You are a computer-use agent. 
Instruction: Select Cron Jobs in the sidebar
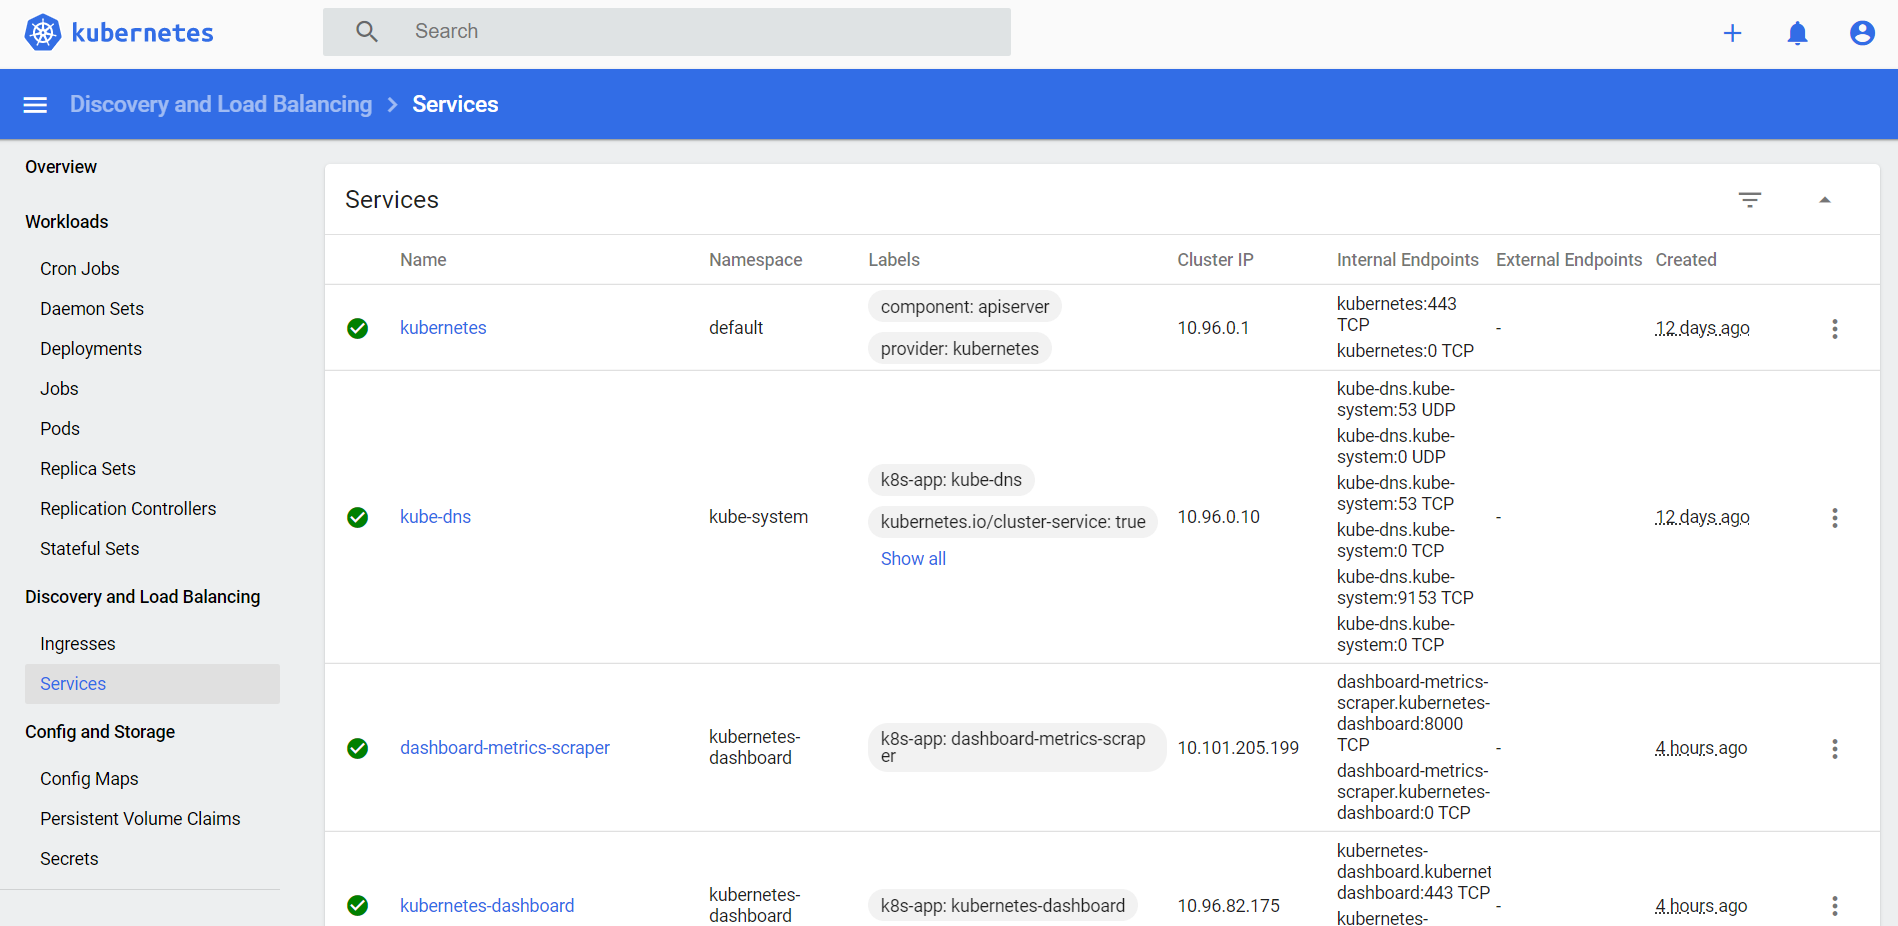click(80, 269)
